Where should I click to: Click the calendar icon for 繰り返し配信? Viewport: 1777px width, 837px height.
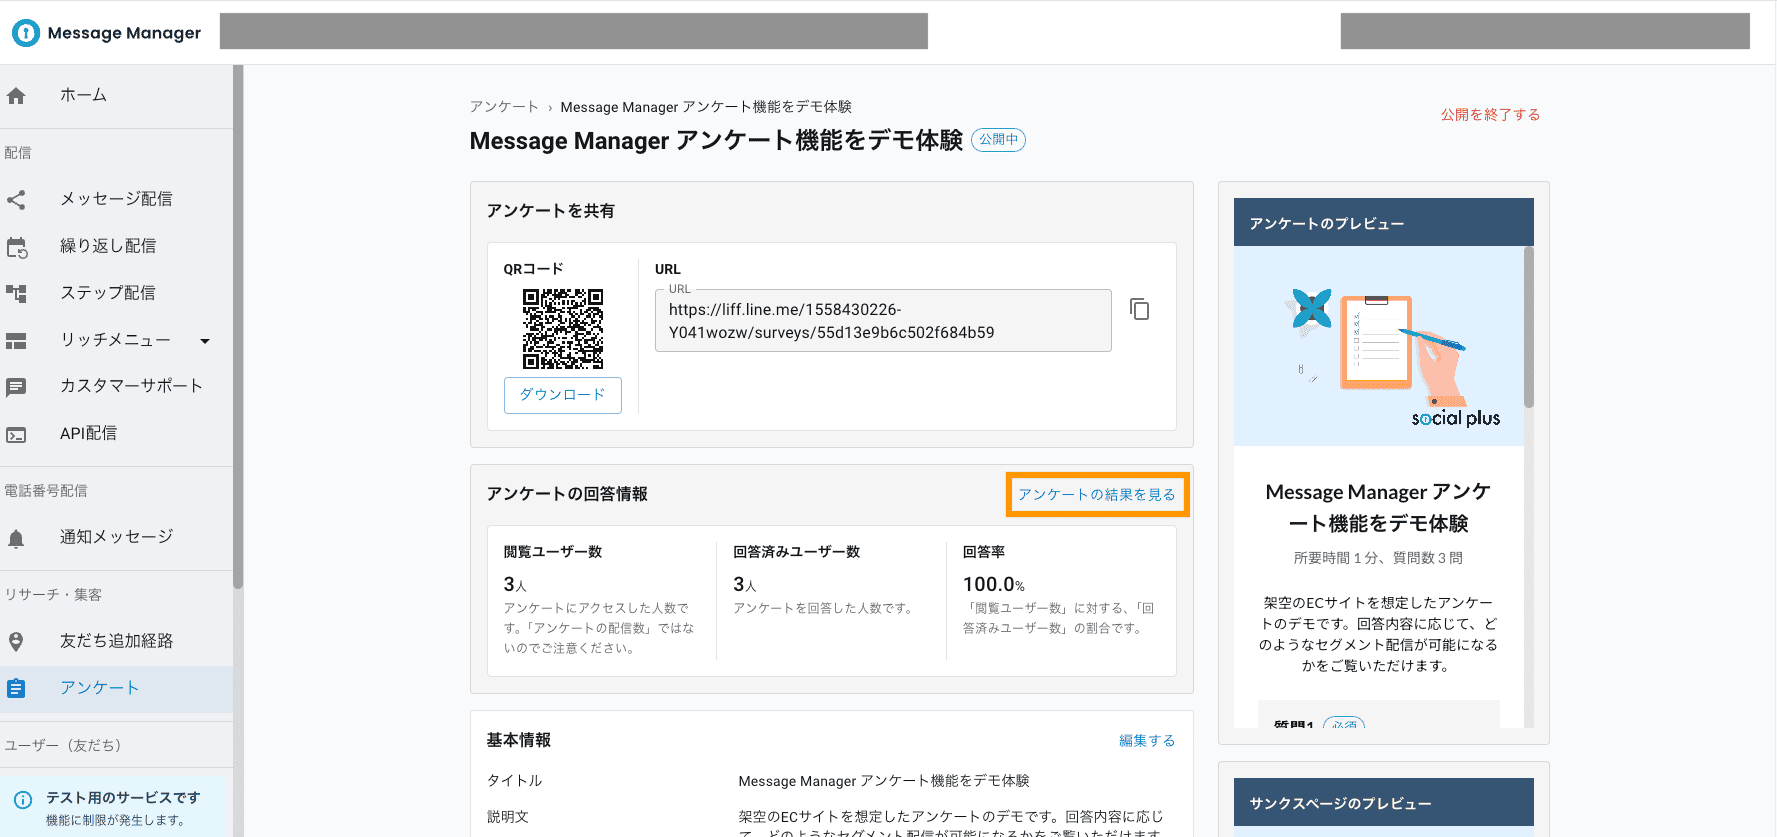[x=16, y=247]
